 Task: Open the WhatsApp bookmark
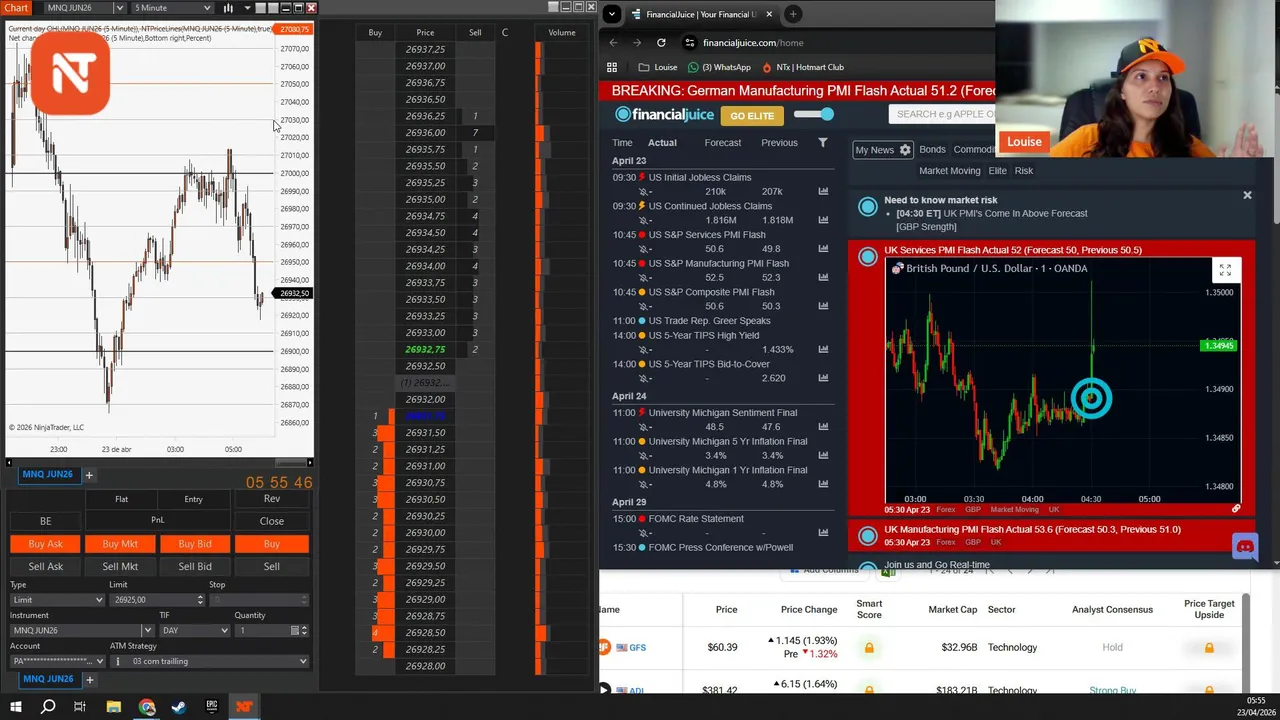[x=719, y=67]
